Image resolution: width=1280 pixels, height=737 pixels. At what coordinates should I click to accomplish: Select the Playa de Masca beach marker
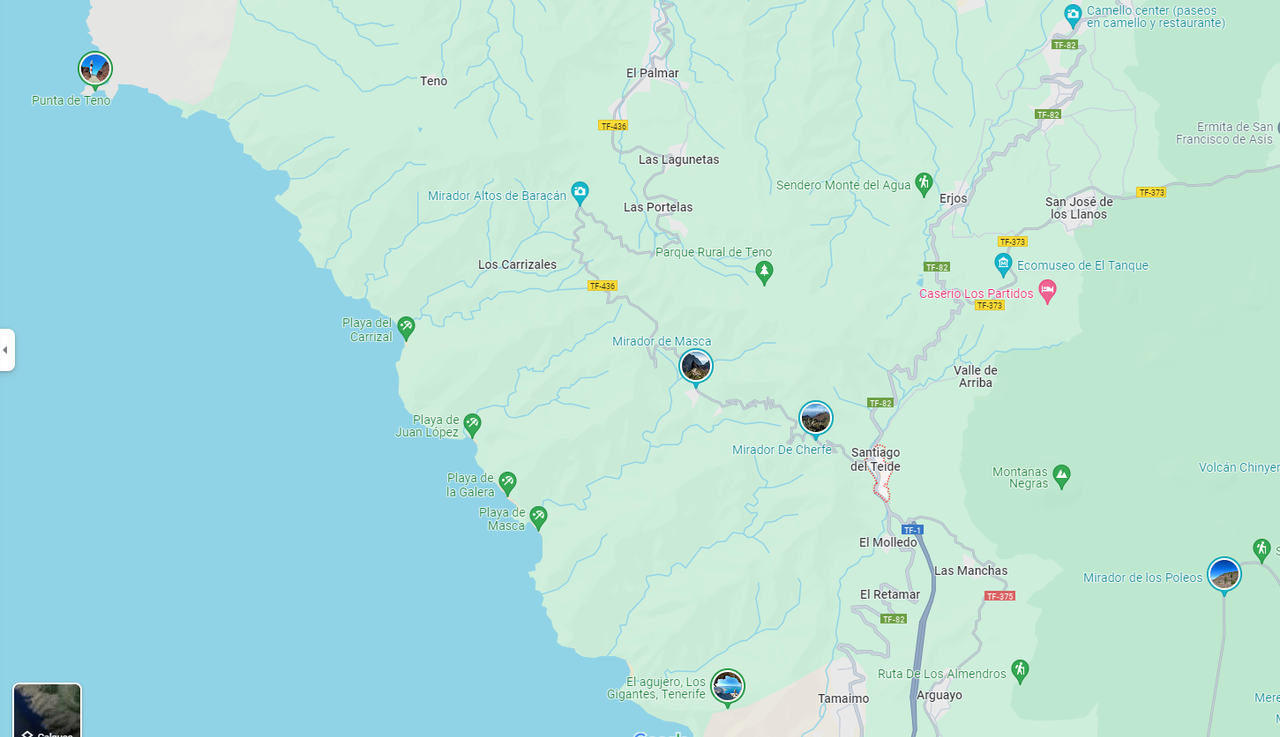coord(538,517)
